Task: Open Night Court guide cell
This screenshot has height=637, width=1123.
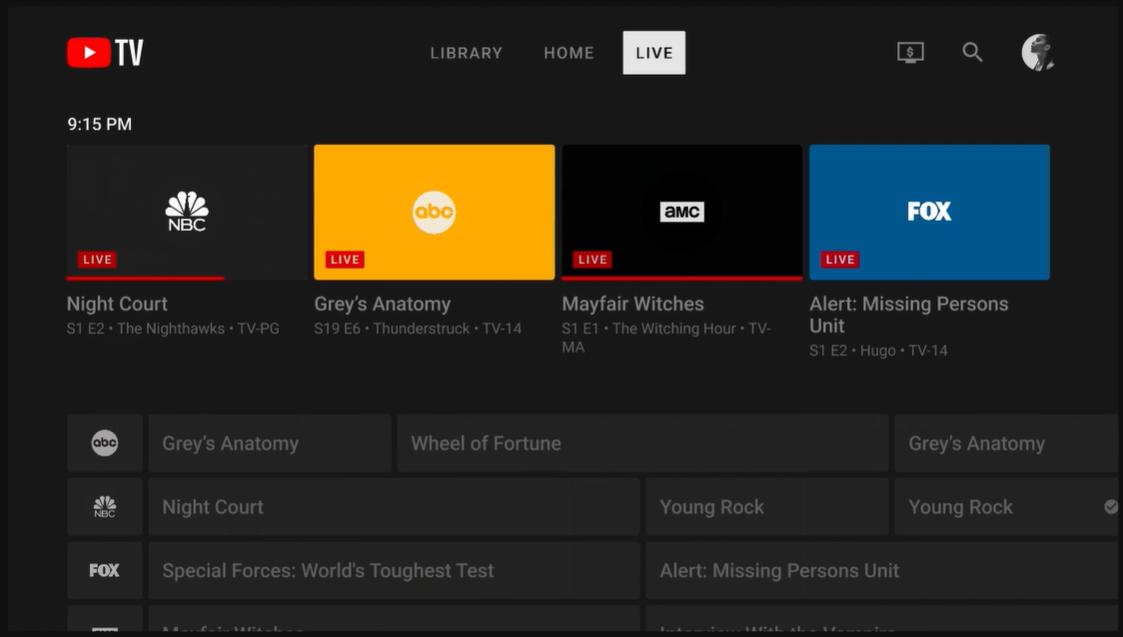Action: pos(394,507)
